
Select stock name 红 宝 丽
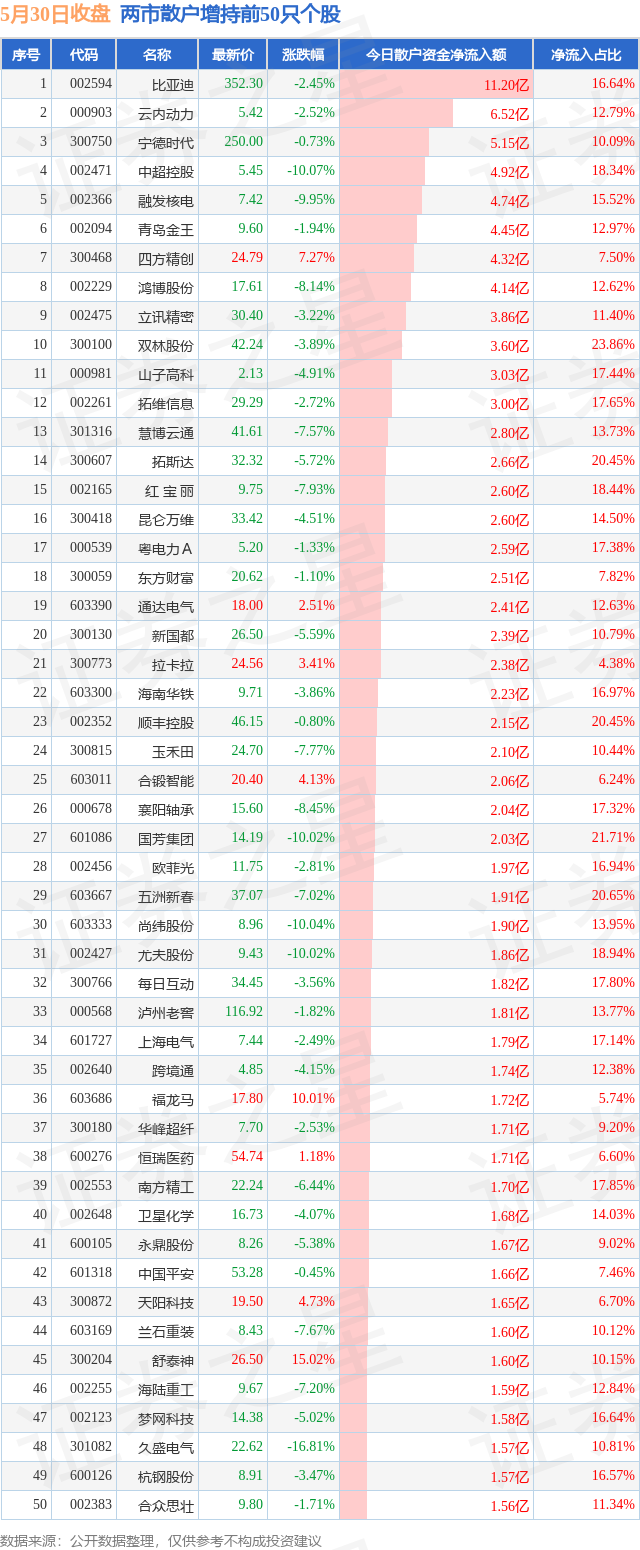click(170, 490)
